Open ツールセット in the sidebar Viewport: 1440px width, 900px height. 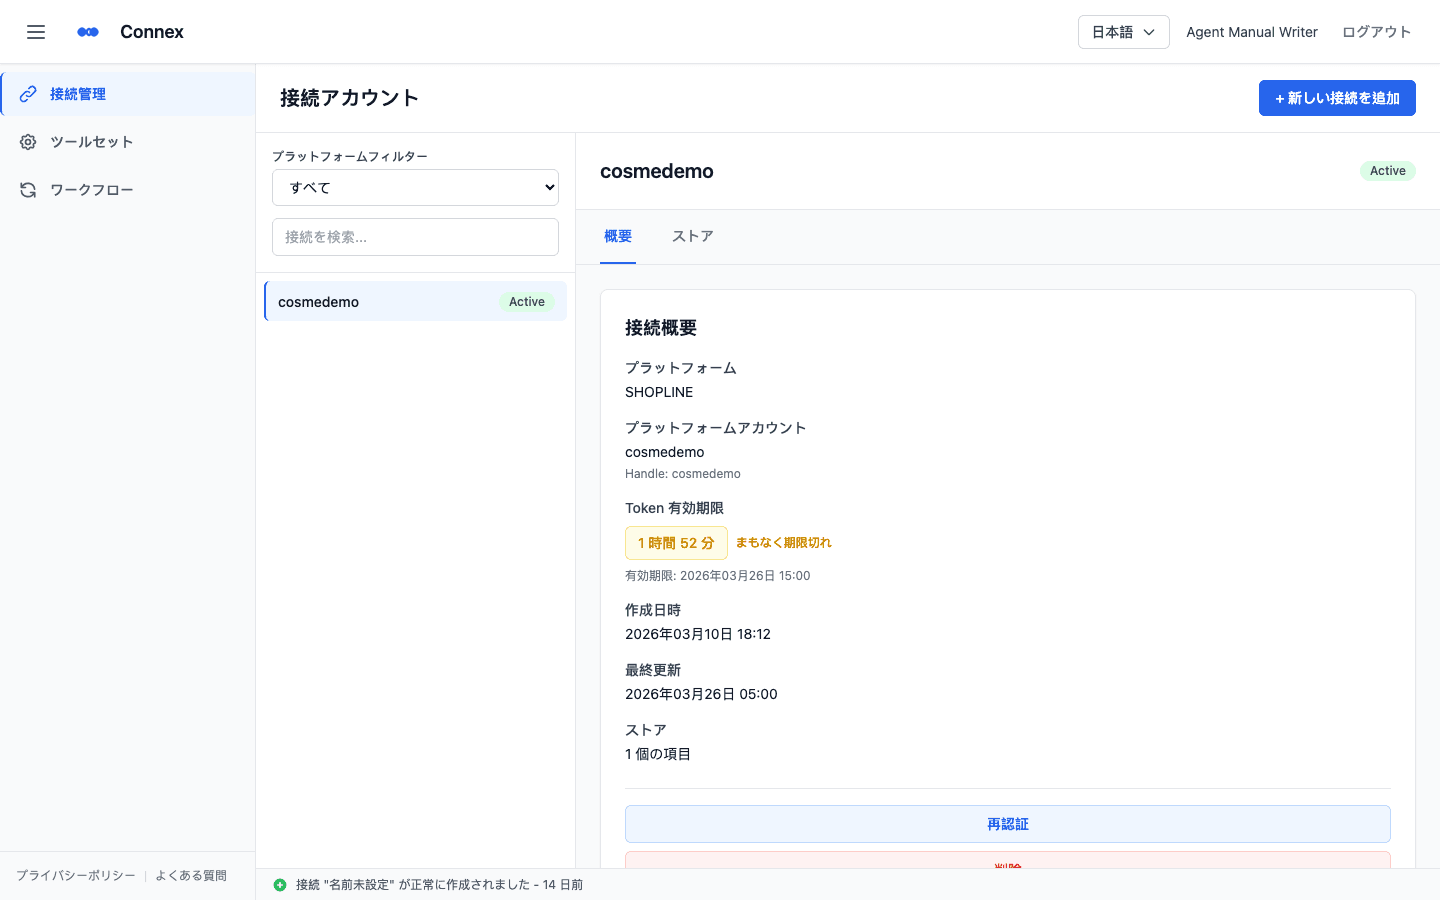pyautogui.click(x=128, y=142)
